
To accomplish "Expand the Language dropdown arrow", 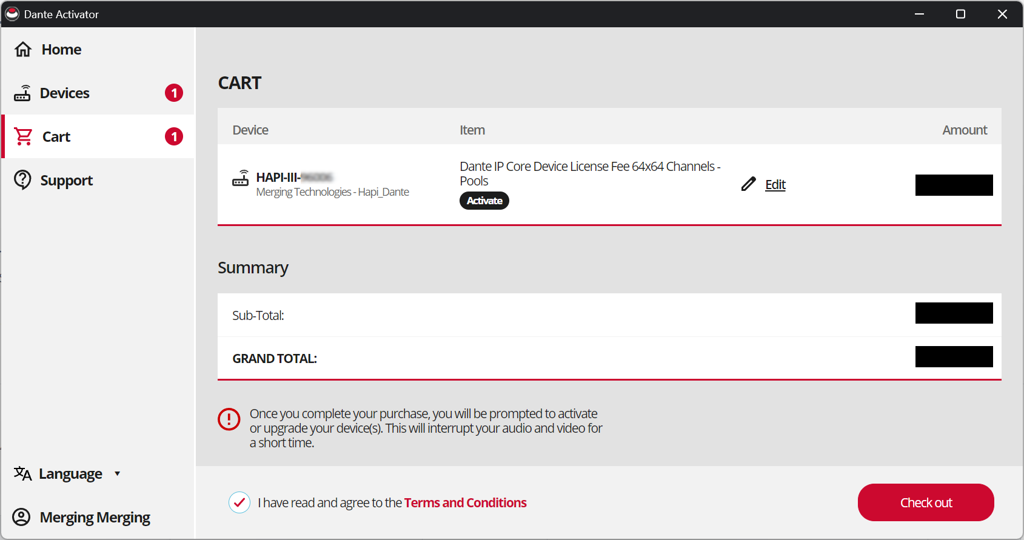I will coord(118,473).
